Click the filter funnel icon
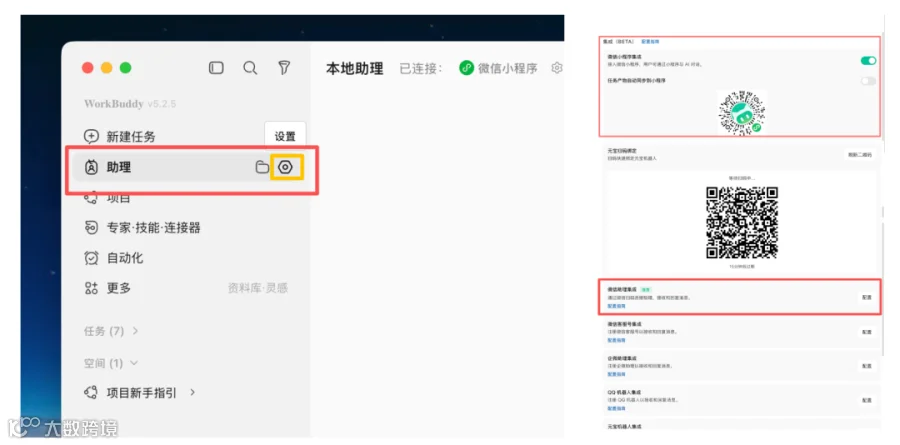This screenshot has width=900, height=445. point(284,68)
